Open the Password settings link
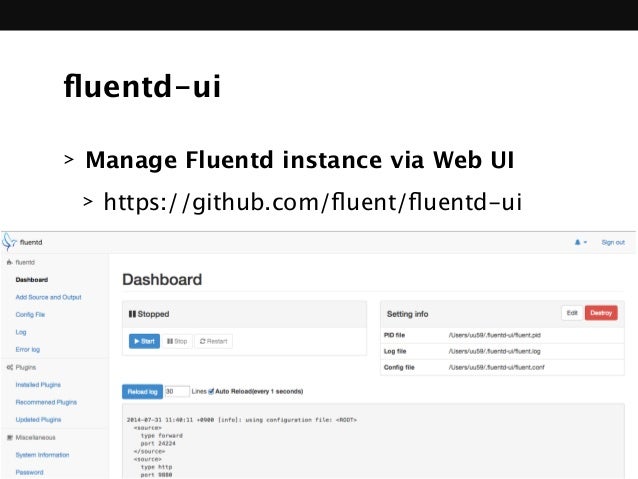638x479 pixels. coord(29,472)
